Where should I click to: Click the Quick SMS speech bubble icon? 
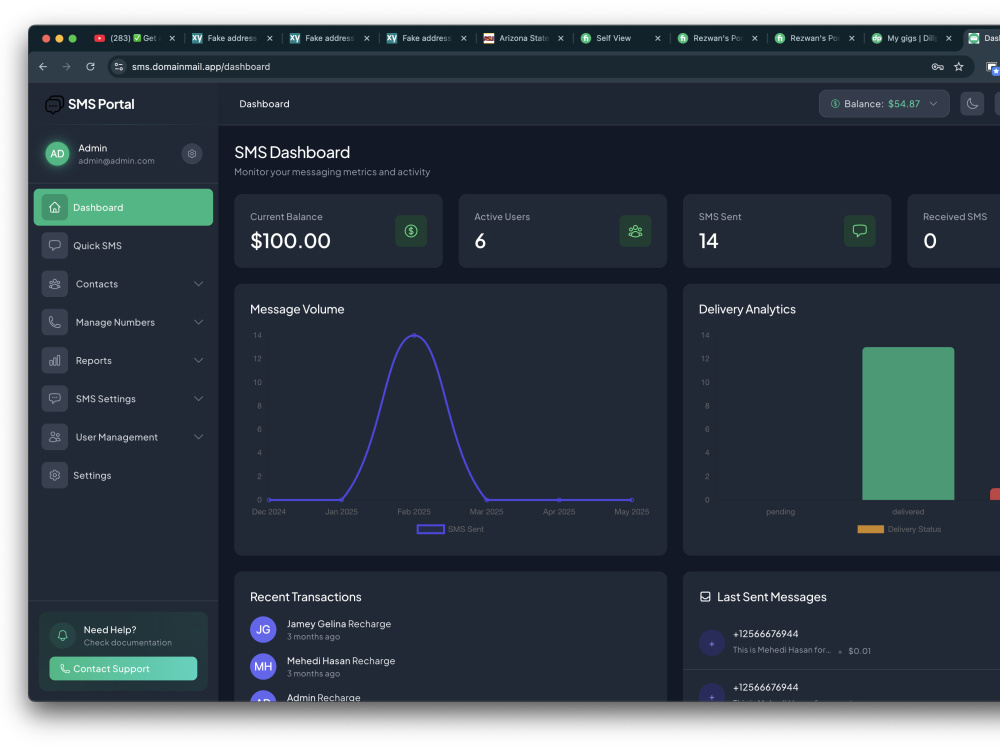pyautogui.click(x=55, y=246)
